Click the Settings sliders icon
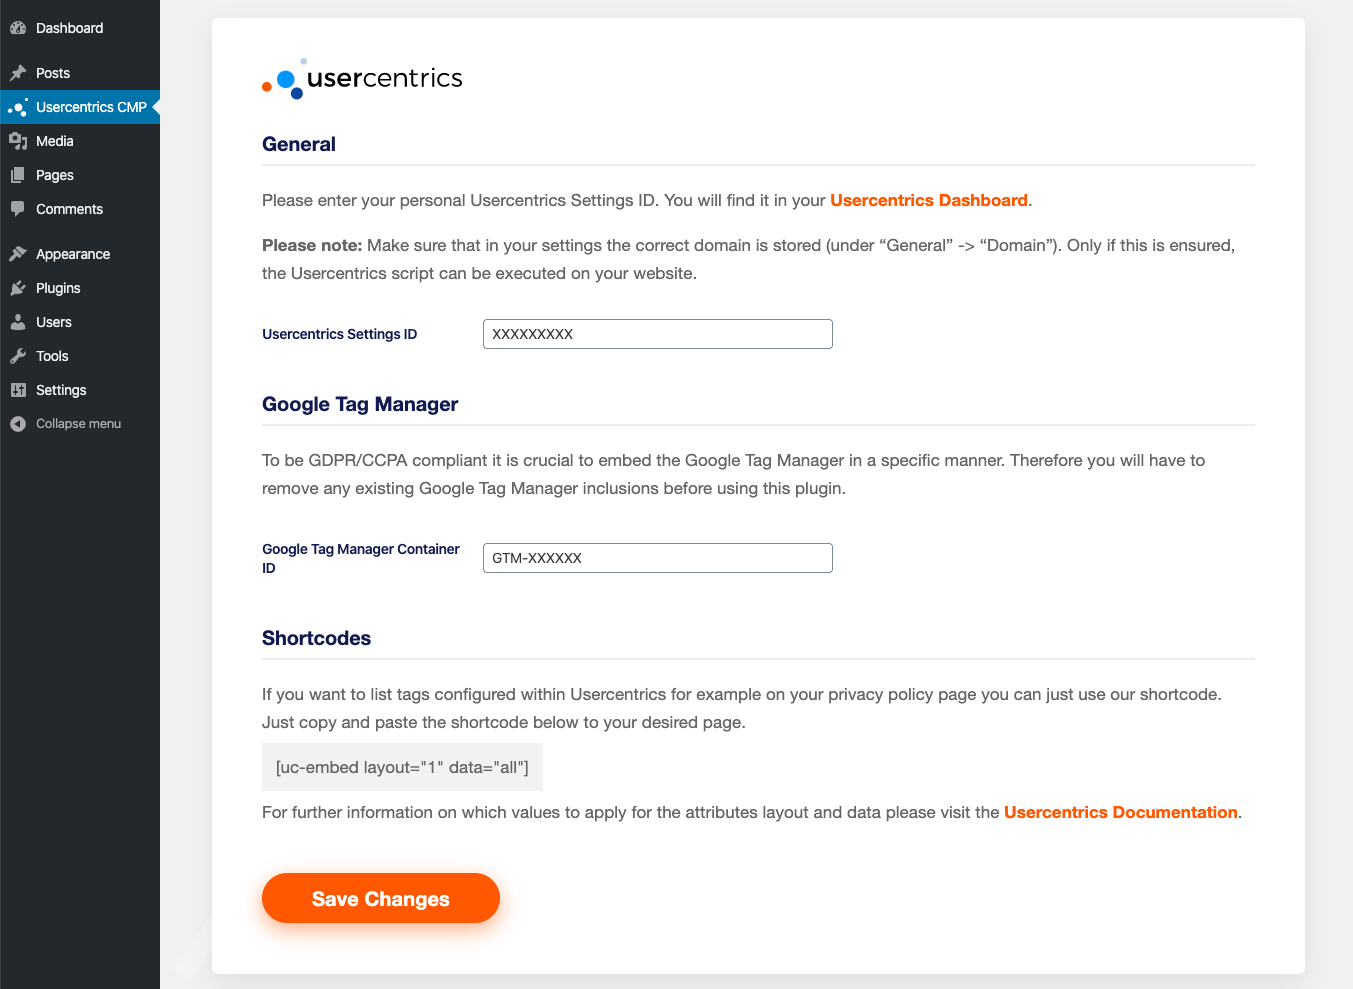 [18, 390]
